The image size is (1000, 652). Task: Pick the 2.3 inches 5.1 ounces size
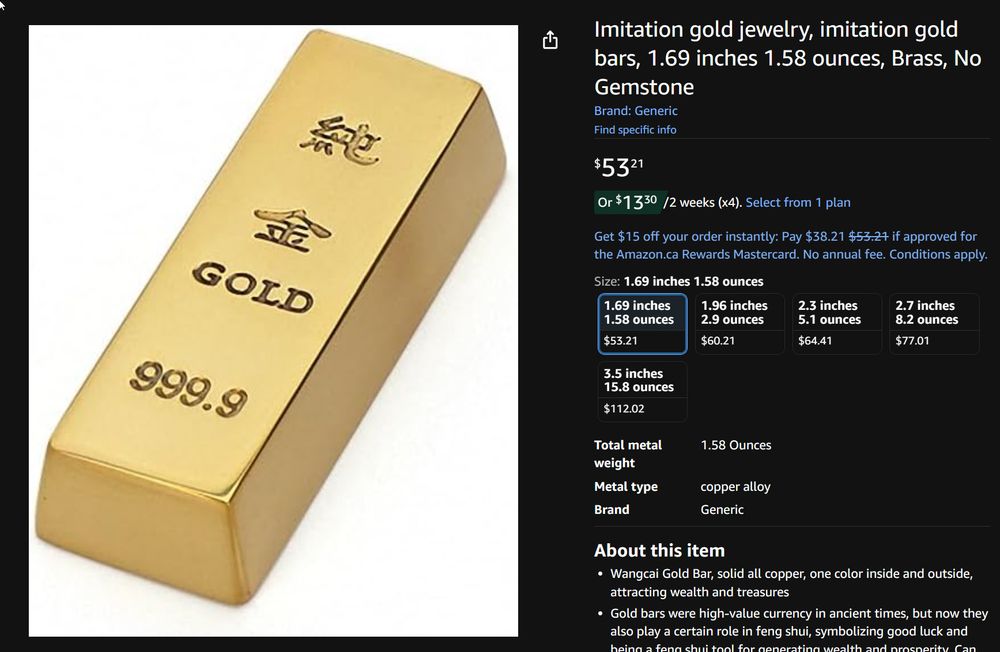point(837,323)
